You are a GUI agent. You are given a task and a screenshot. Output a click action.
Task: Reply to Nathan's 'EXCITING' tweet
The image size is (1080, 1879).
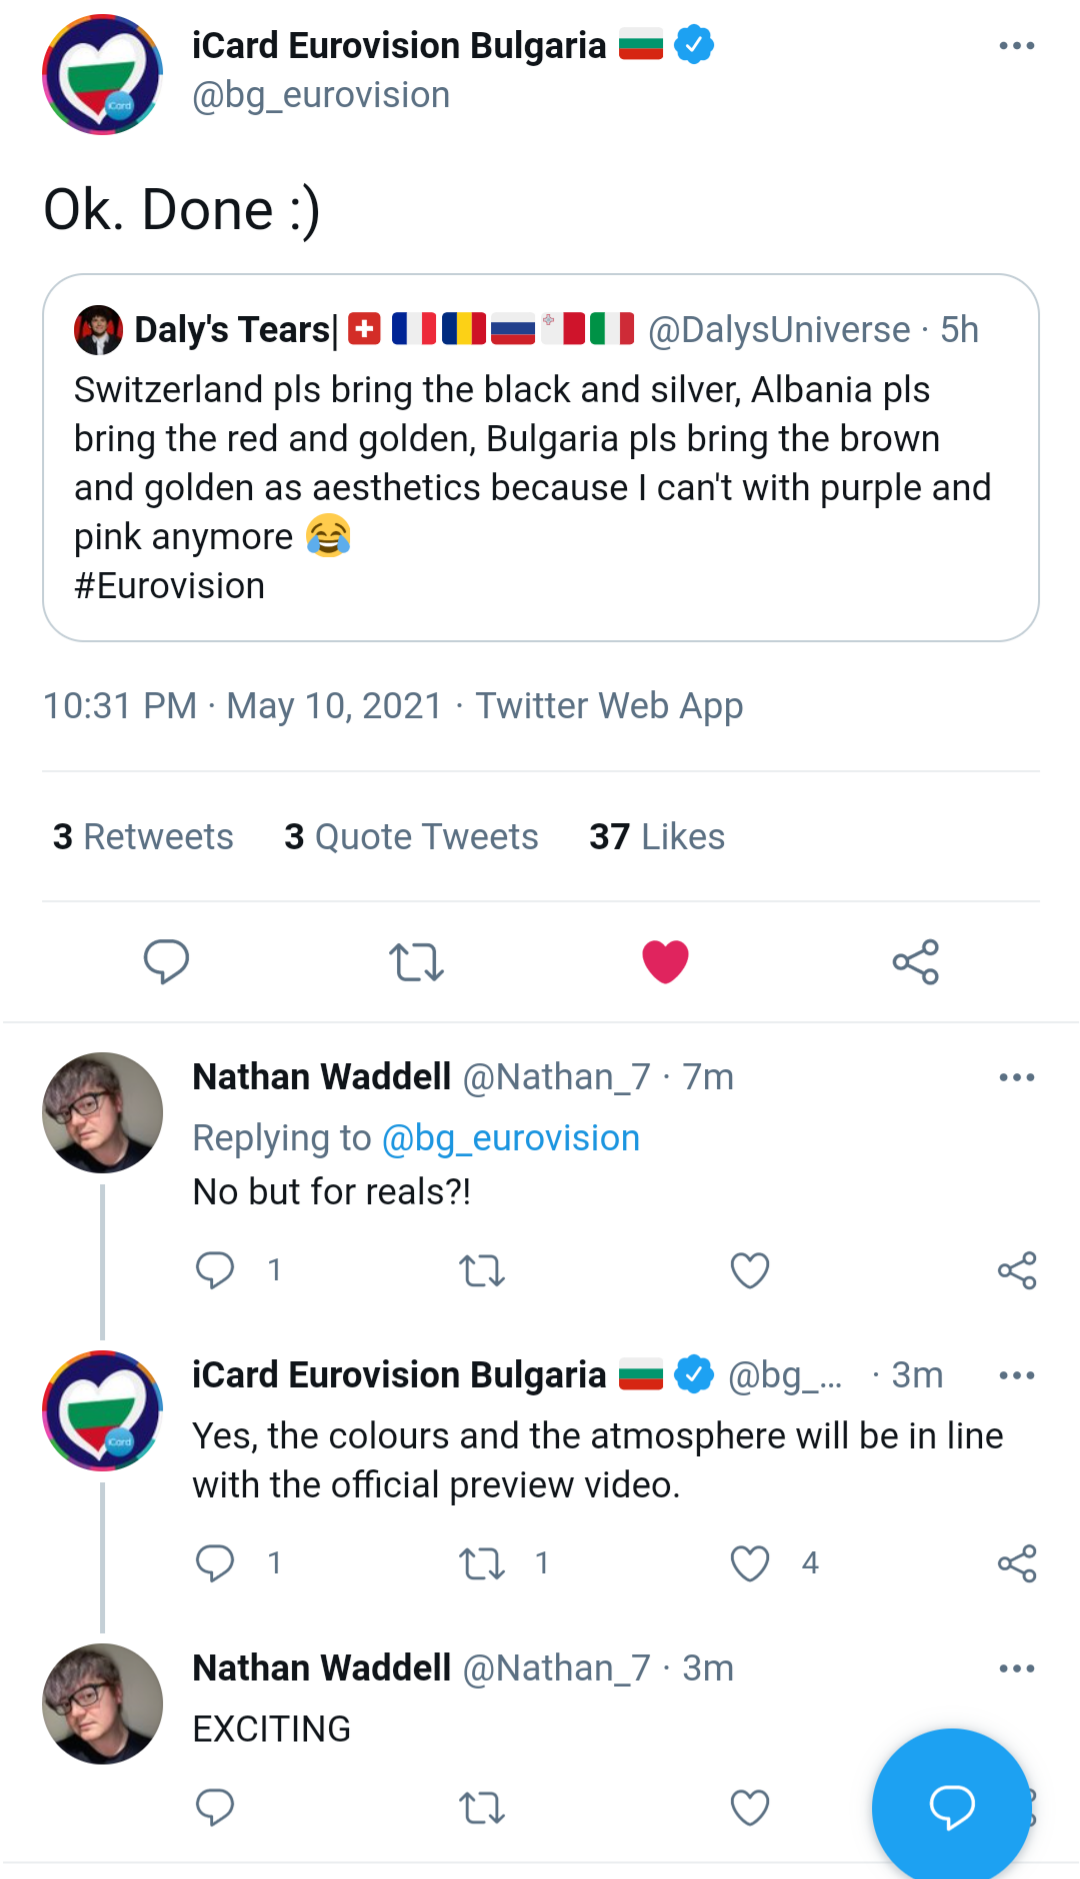(x=215, y=1807)
